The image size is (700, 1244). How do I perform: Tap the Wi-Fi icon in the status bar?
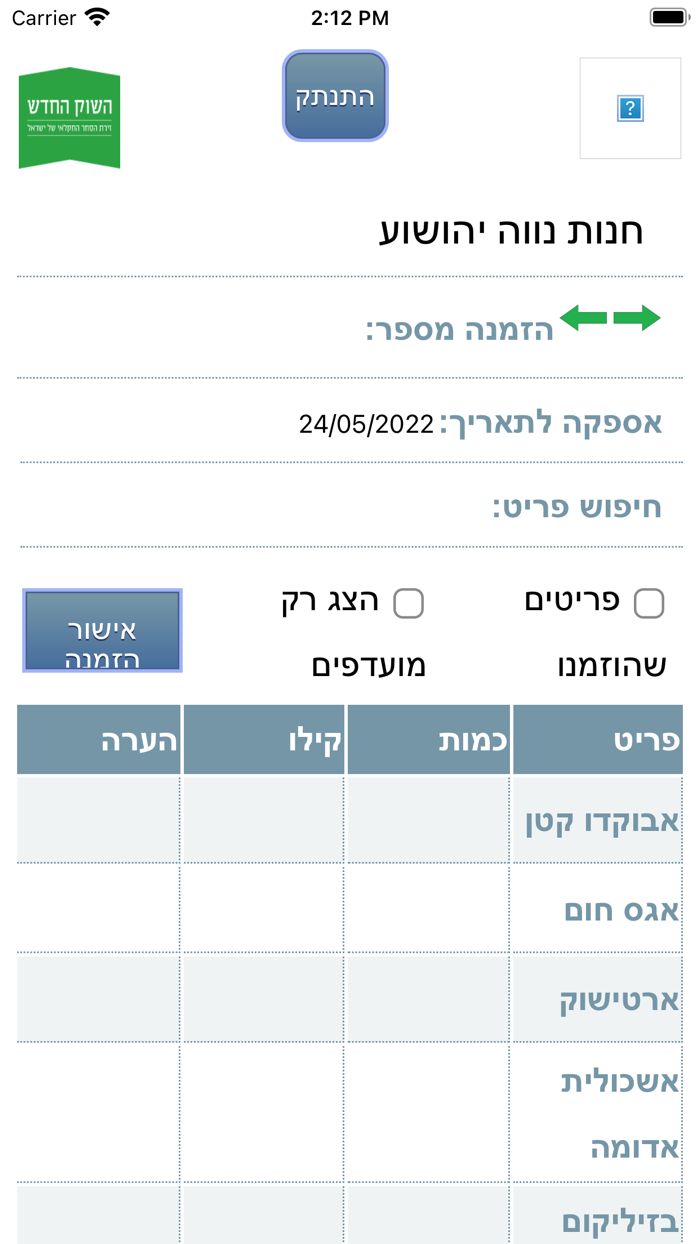coord(95,17)
